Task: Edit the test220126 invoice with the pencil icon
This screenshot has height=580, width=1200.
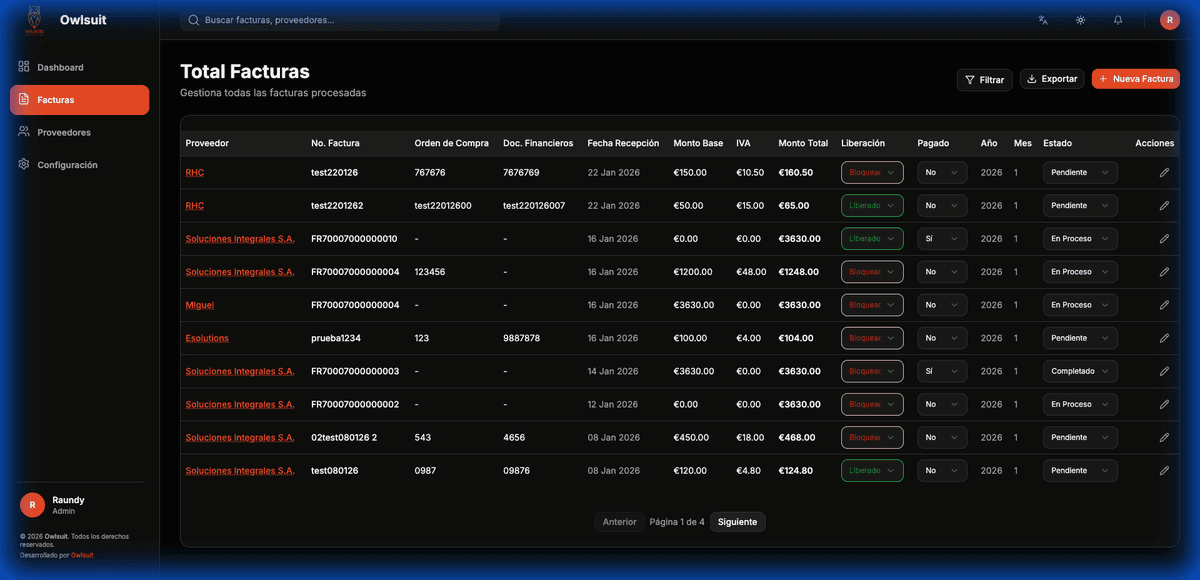Action: pos(1163,172)
